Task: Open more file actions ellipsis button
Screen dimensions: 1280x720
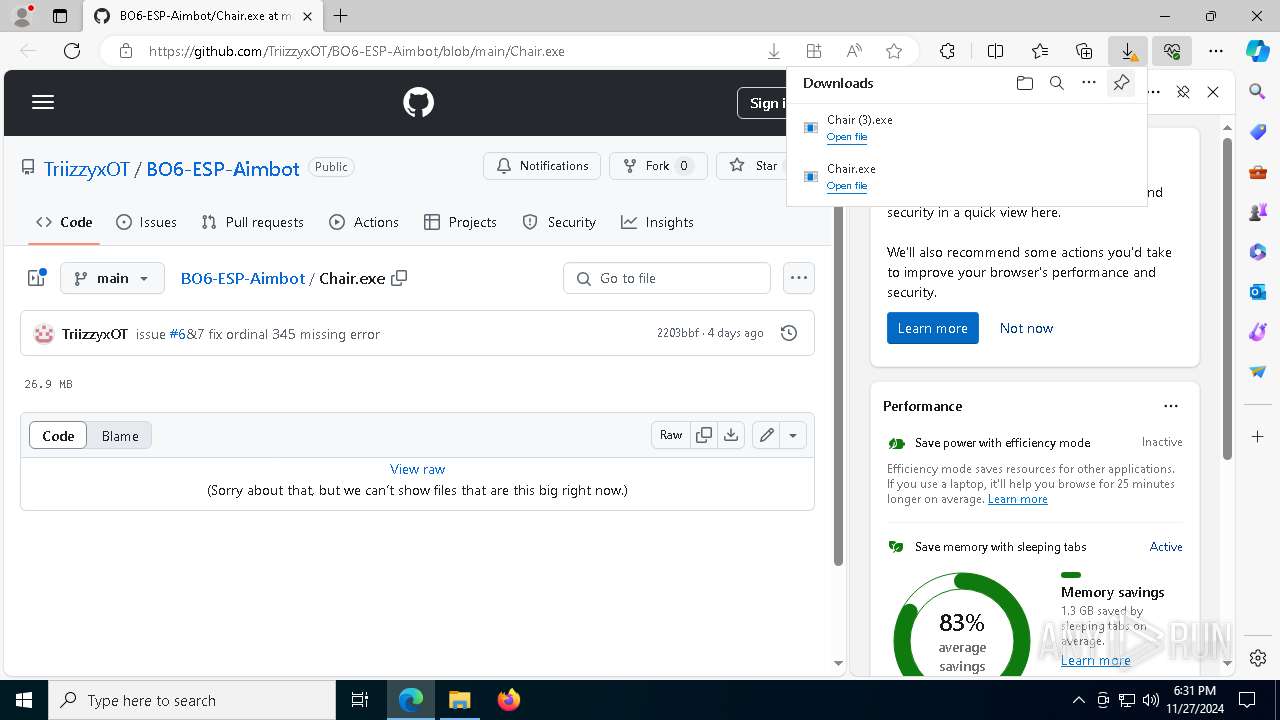Action: tap(798, 278)
